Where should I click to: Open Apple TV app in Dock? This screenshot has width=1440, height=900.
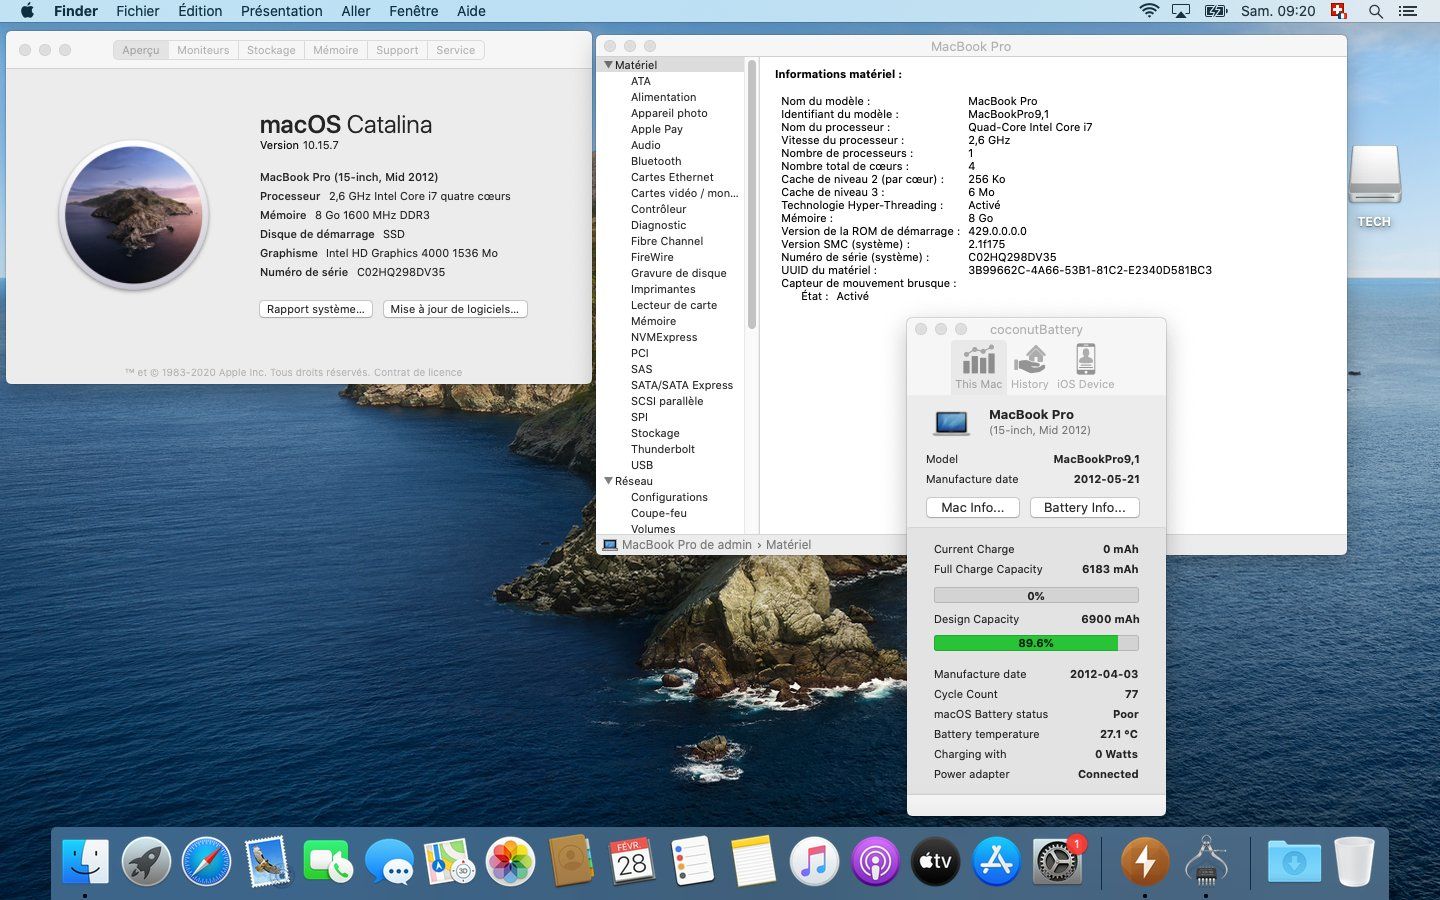coord(935,861)
